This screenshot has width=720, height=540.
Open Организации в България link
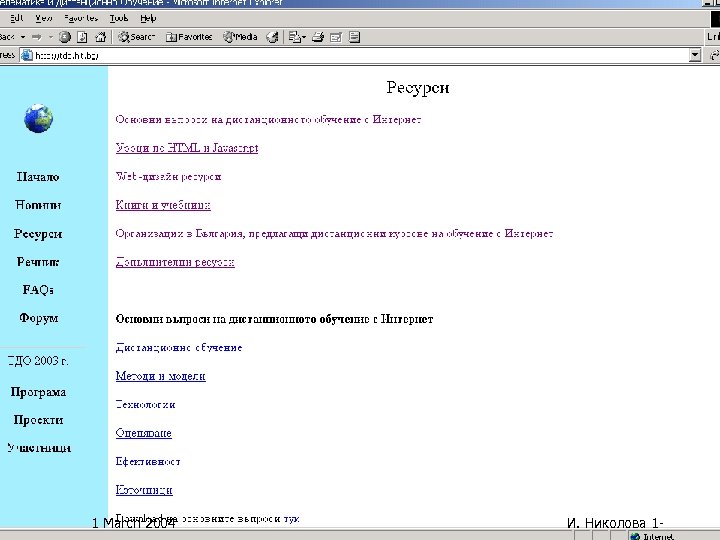[x=334, y=234]
